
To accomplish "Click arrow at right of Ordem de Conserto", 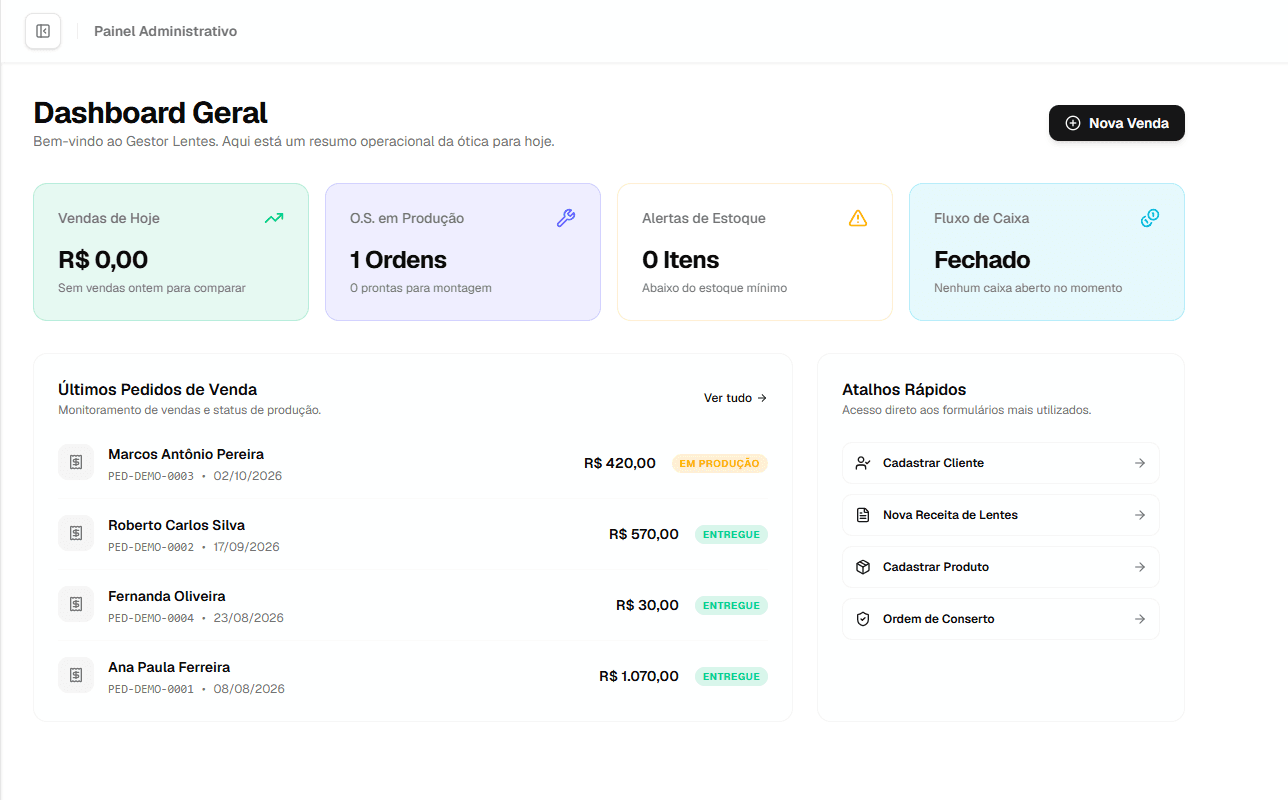I will pos(1140,619).
